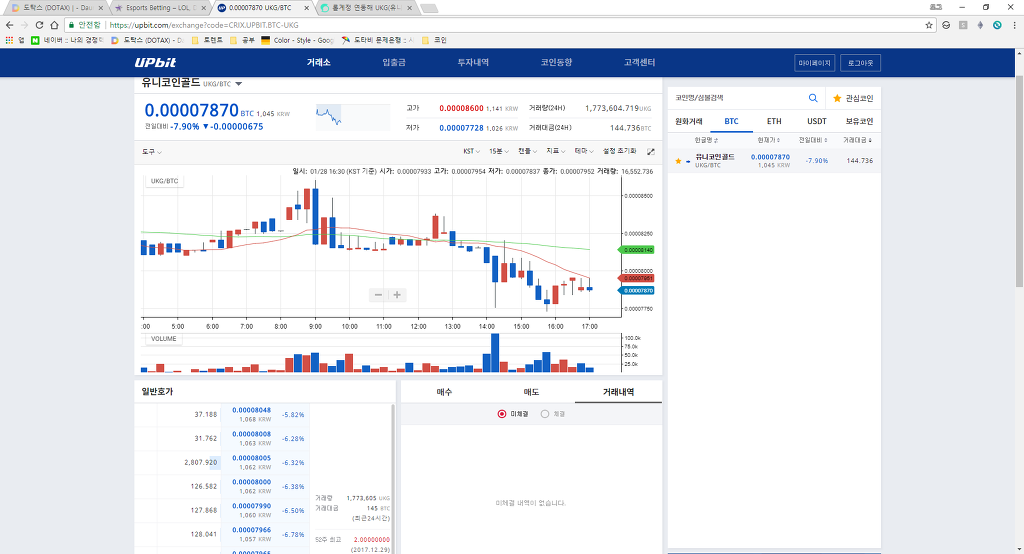Click the star icon beside 관심코인
1024x554 pixels.
pos(837,98)
